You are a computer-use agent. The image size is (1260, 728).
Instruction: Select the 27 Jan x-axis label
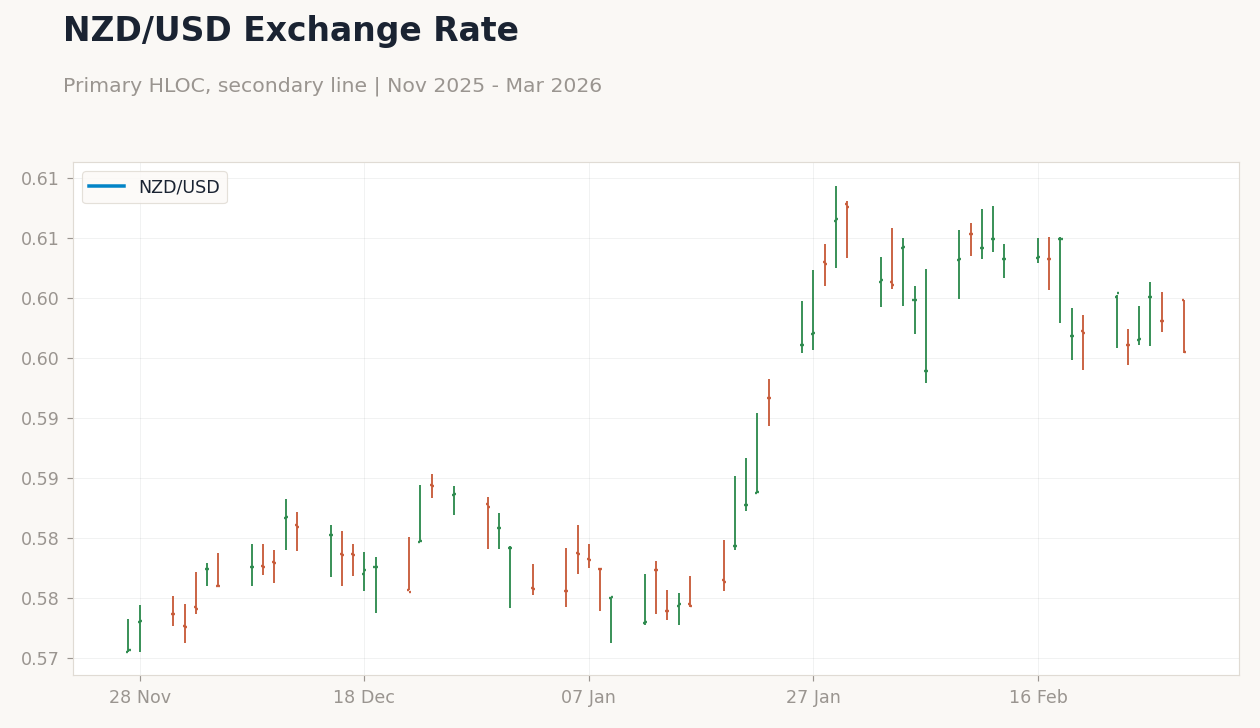[x=813, y=698]
